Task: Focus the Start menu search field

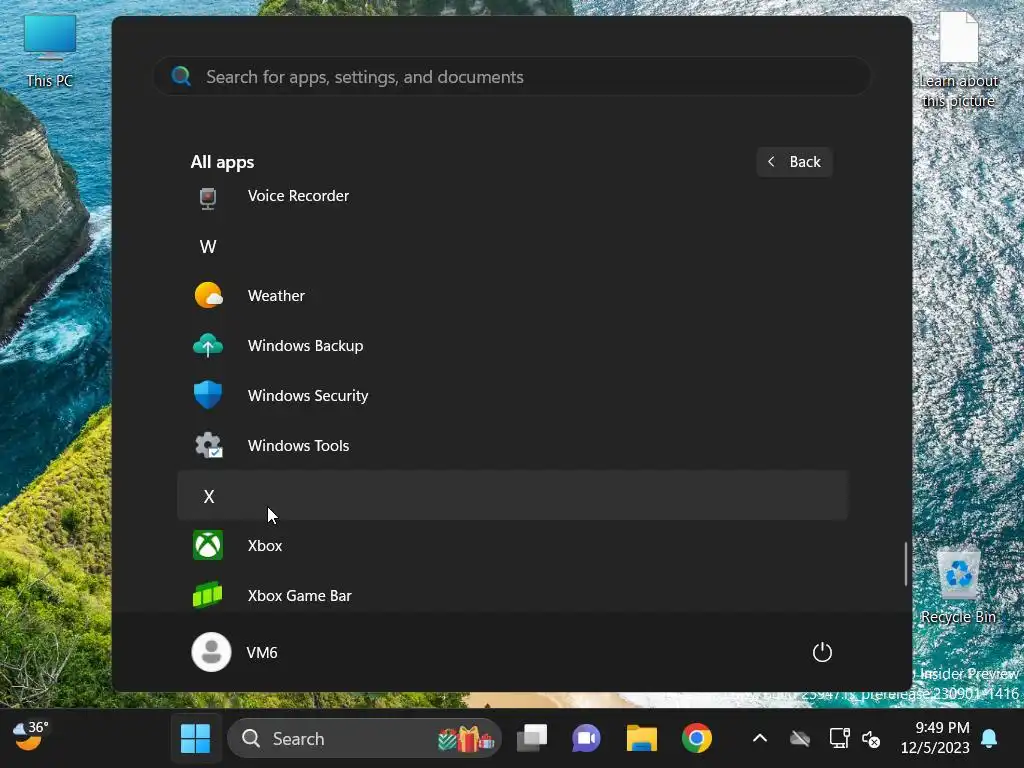Action: click(513, 76)
